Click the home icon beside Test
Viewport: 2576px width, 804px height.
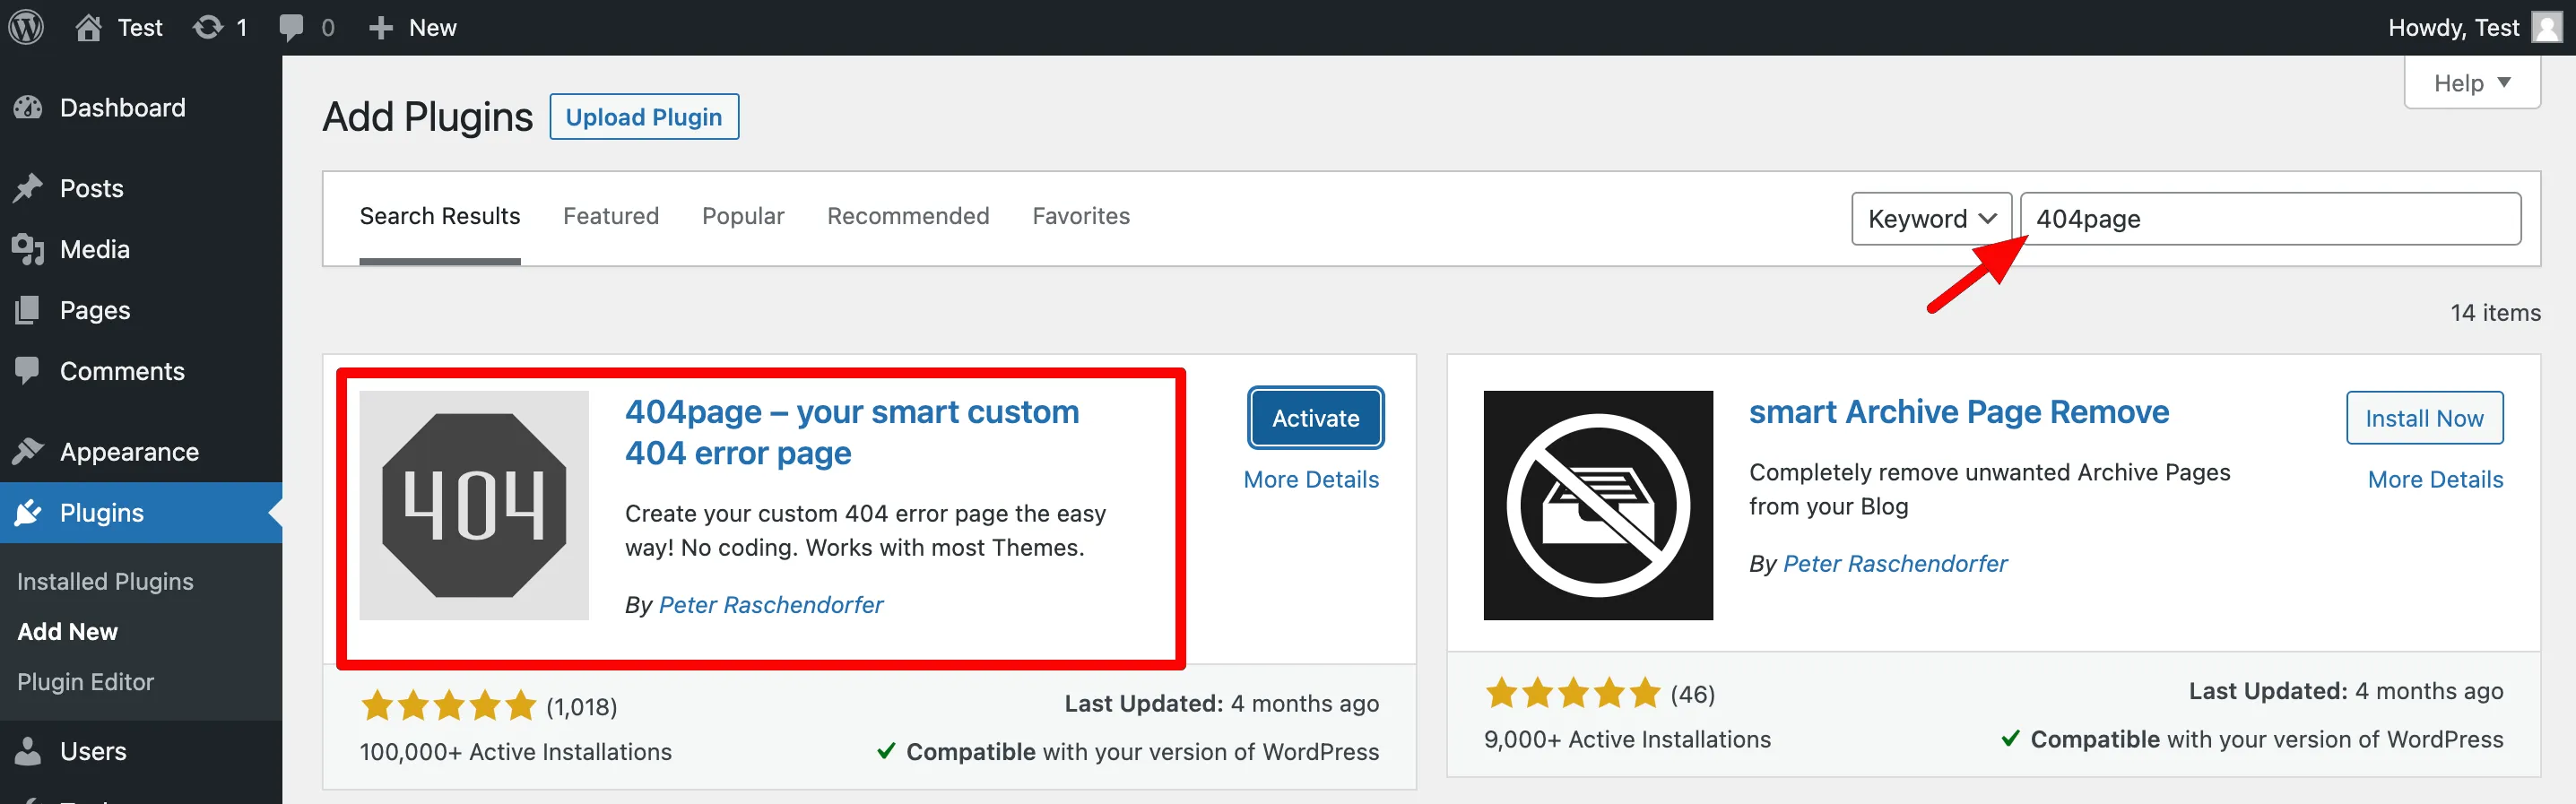[88, 27]
